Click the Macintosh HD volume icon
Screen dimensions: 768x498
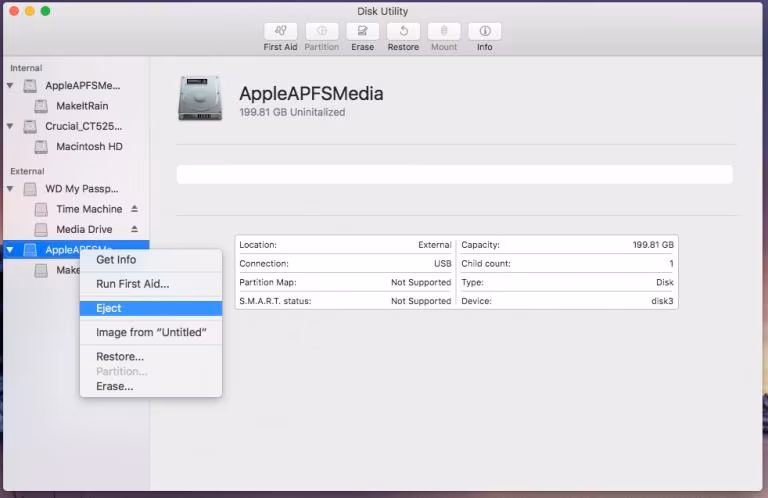tap(41, 147)
